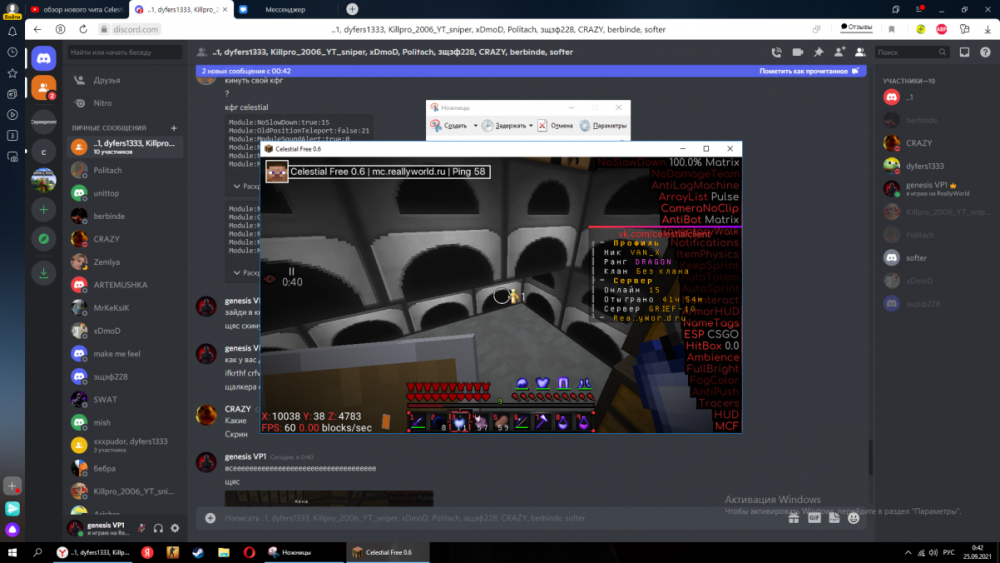Open the browser sidebar notifications bell

[x=12, y=31]
